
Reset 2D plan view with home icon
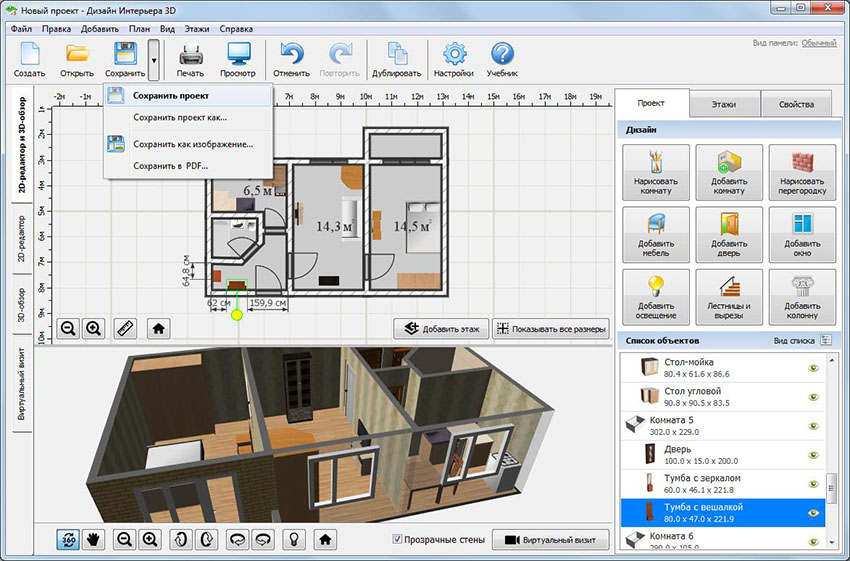158,328
